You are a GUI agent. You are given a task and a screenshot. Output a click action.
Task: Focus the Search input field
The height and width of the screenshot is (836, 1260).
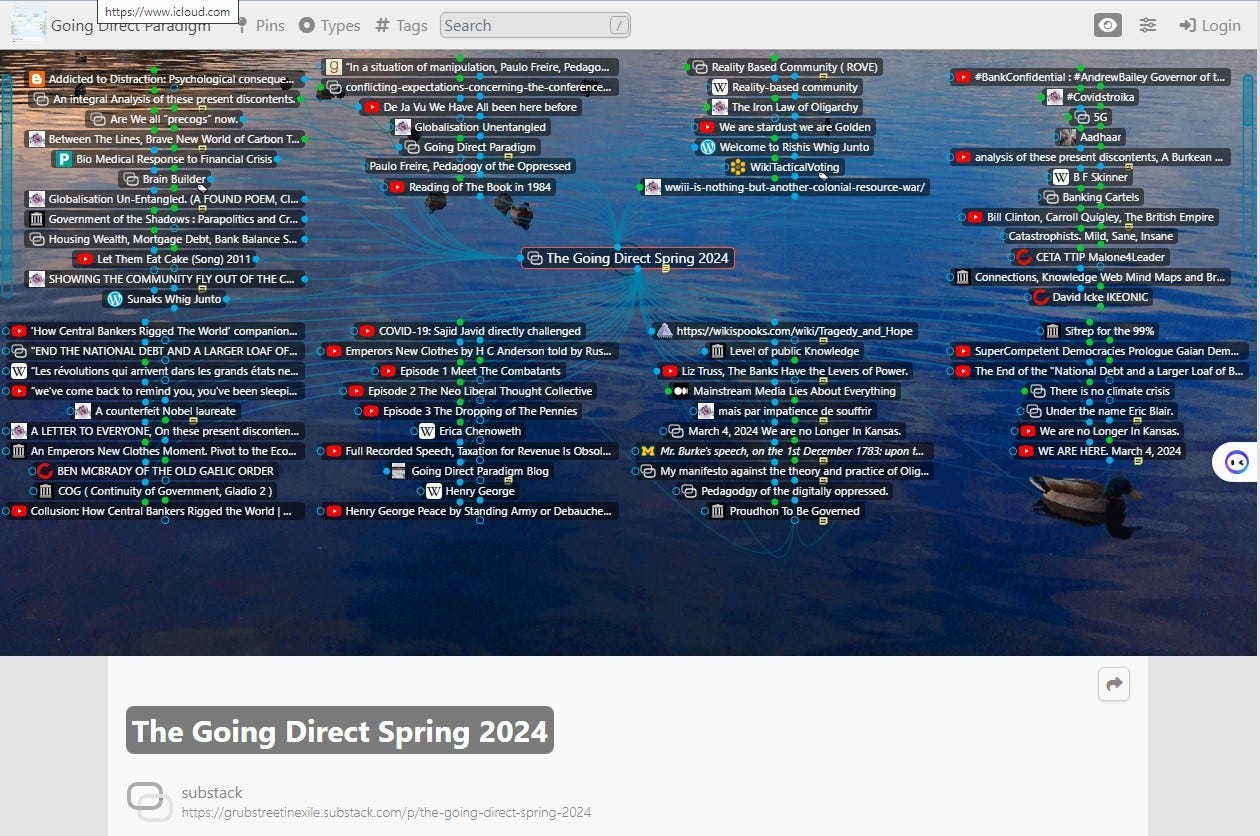535,25
